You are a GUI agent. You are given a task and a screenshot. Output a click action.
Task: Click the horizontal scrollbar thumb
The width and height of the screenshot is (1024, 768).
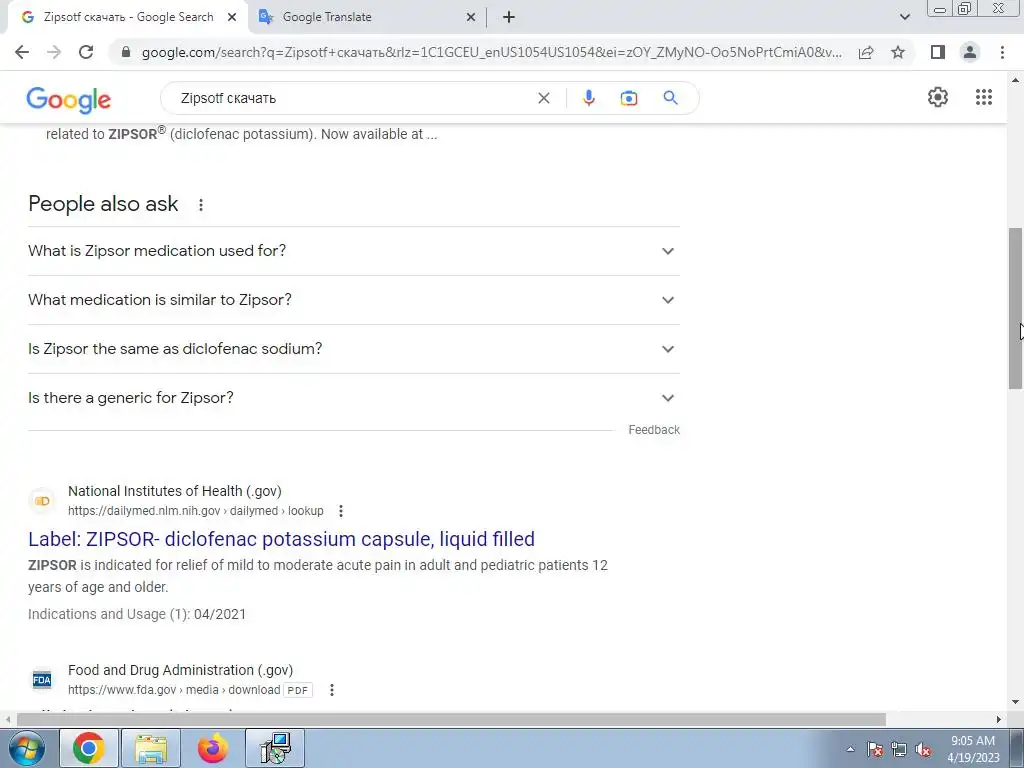coord(451,719)
